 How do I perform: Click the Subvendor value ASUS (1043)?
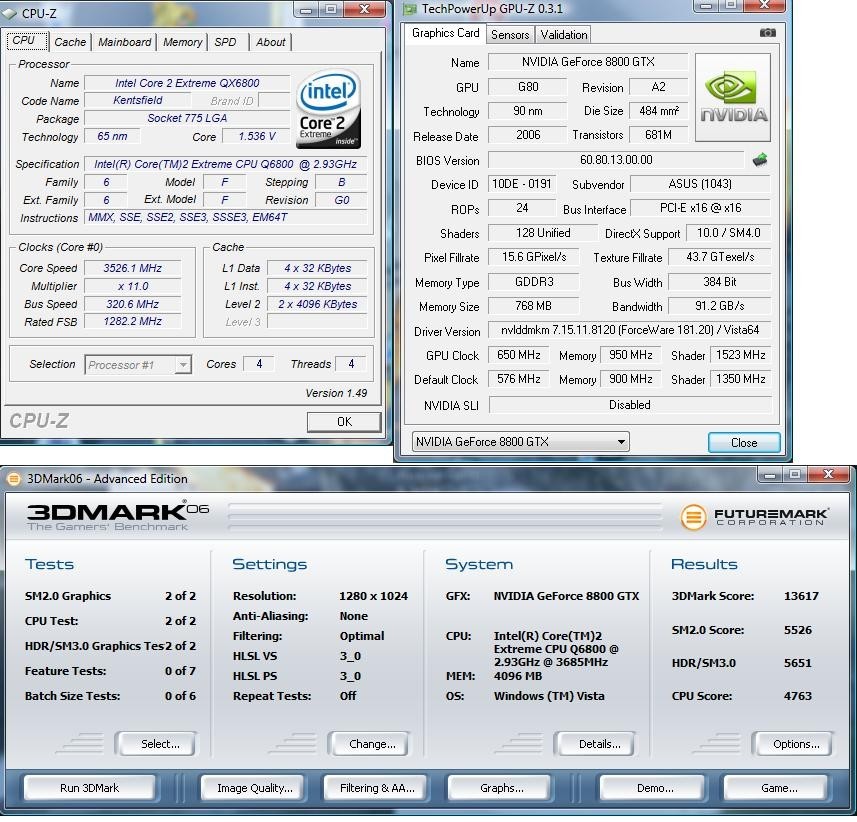pos(700,184)
